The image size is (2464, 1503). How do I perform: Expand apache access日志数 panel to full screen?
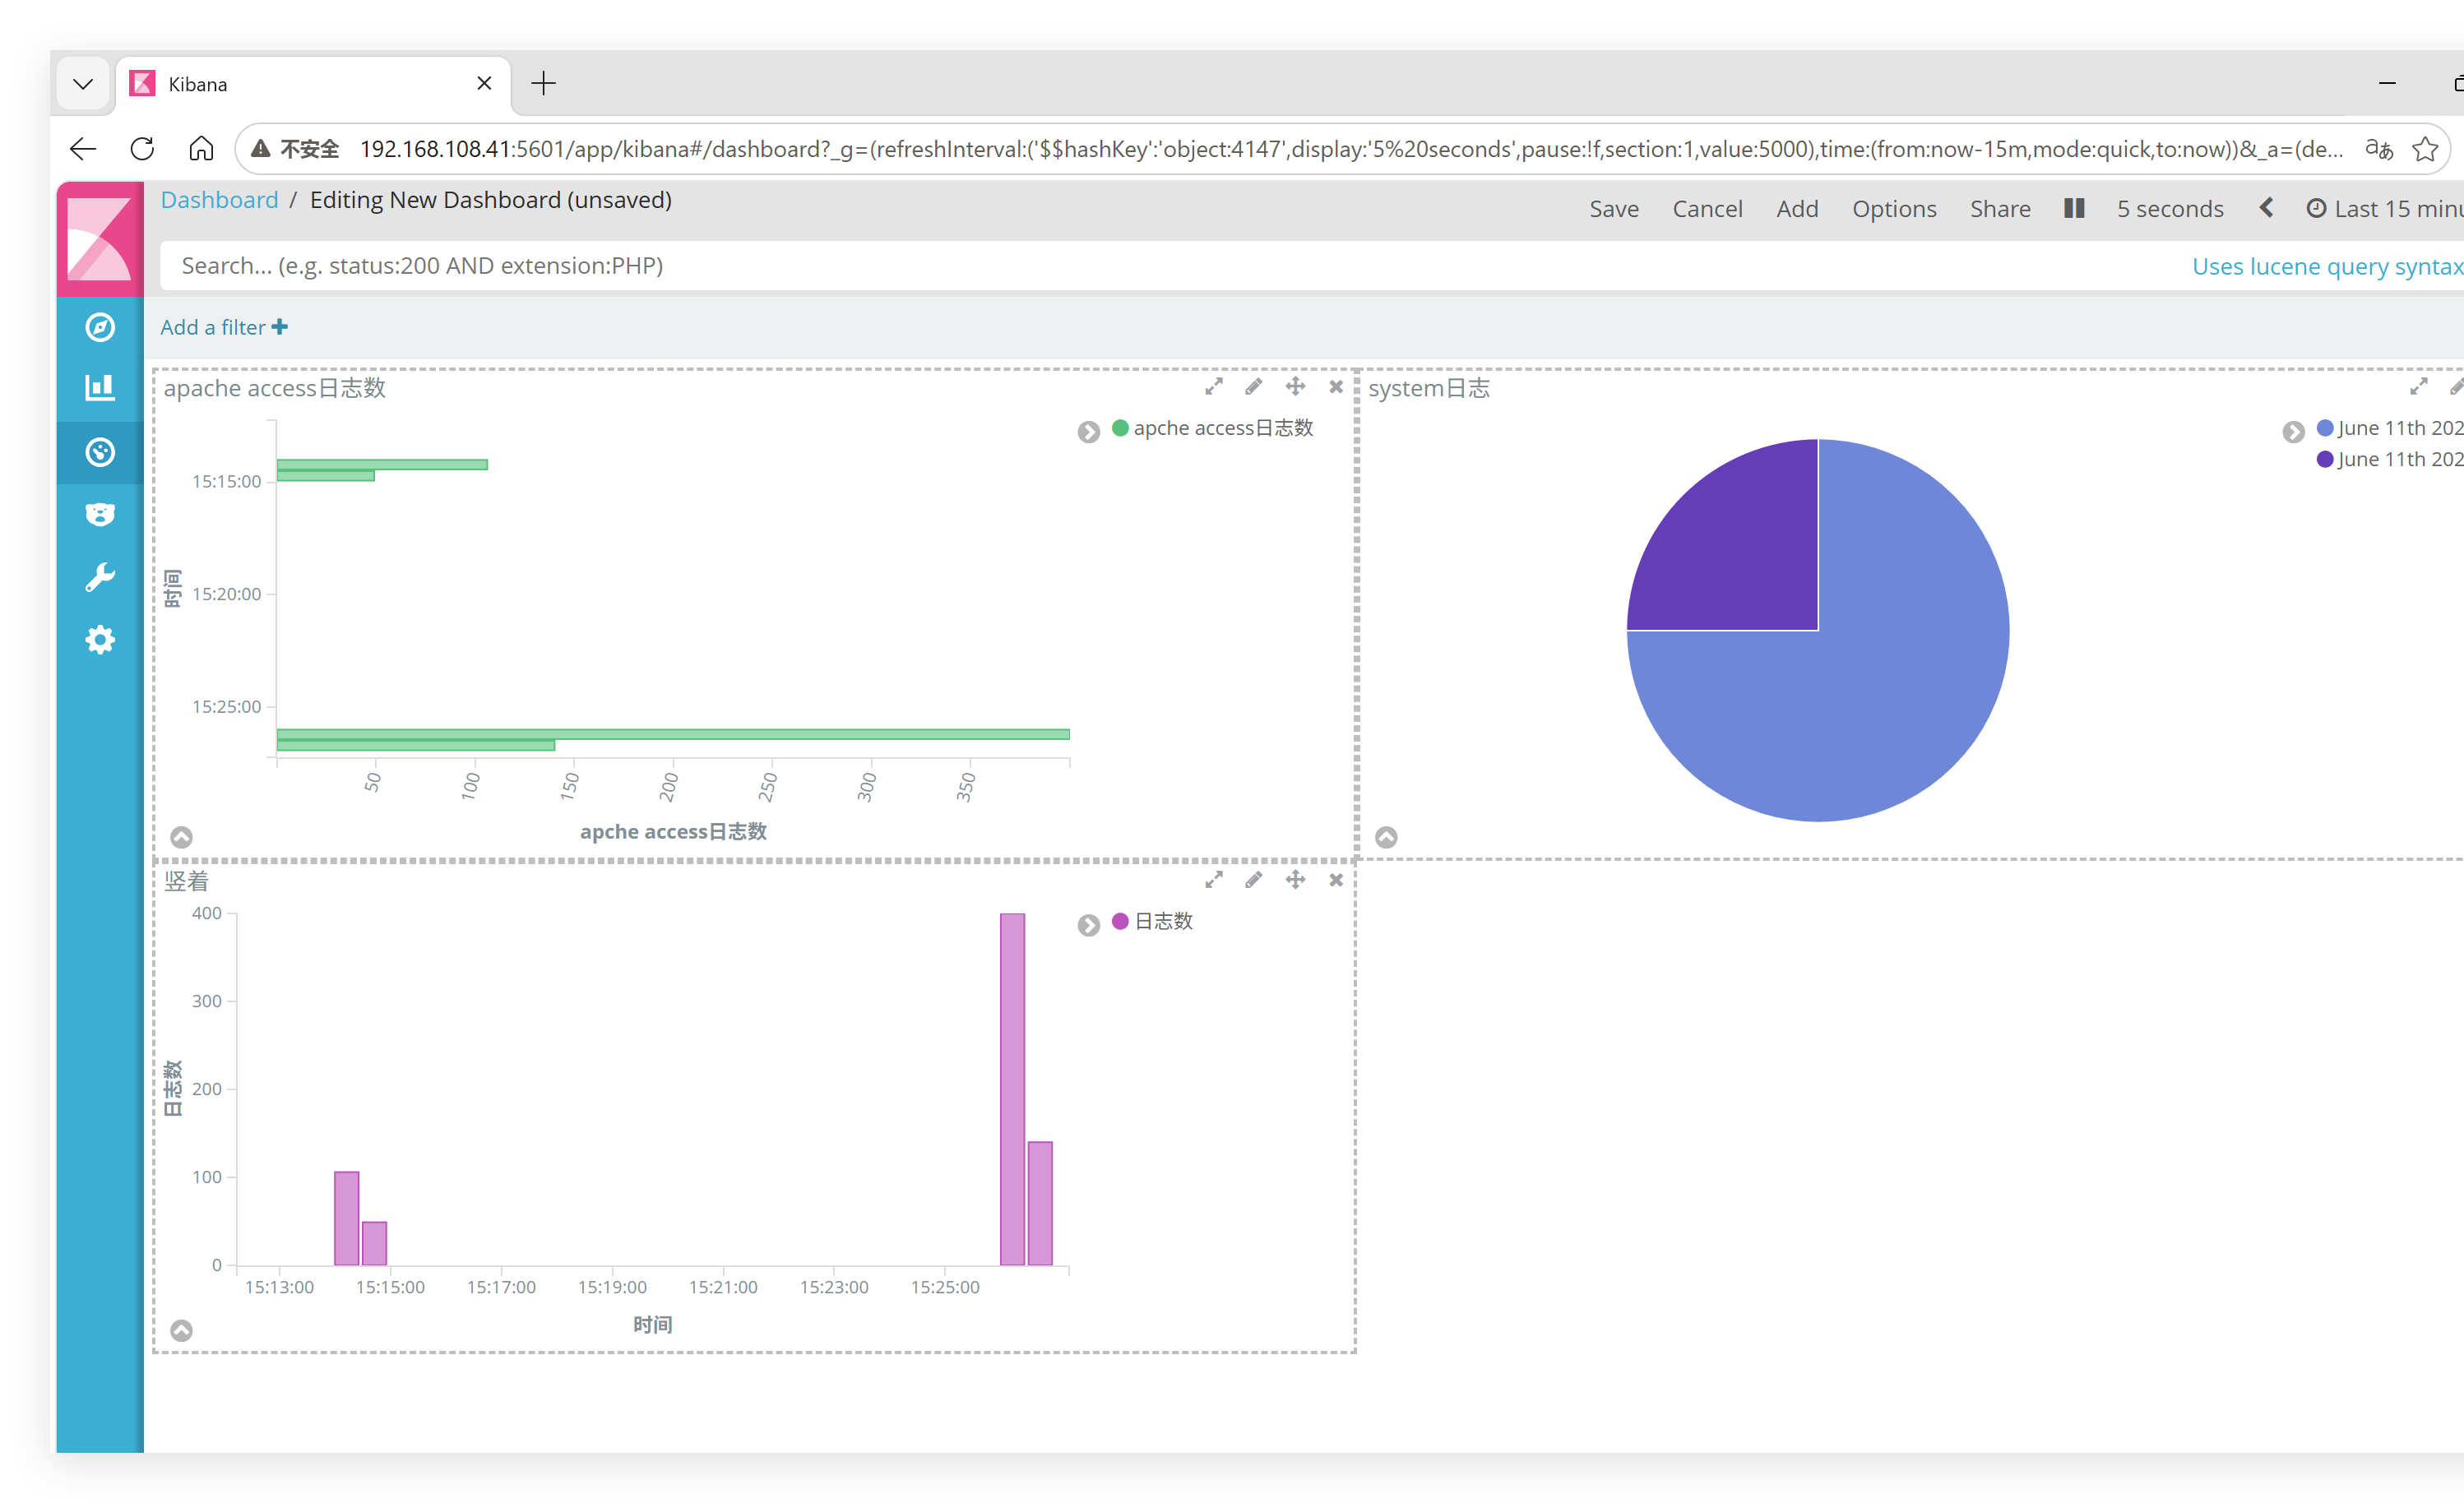point(1214,387)
